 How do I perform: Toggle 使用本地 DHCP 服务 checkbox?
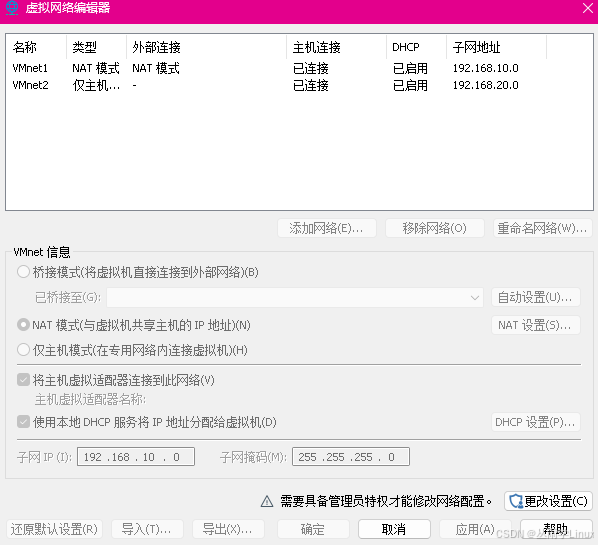pyautogui.click(x=23, y=422)
